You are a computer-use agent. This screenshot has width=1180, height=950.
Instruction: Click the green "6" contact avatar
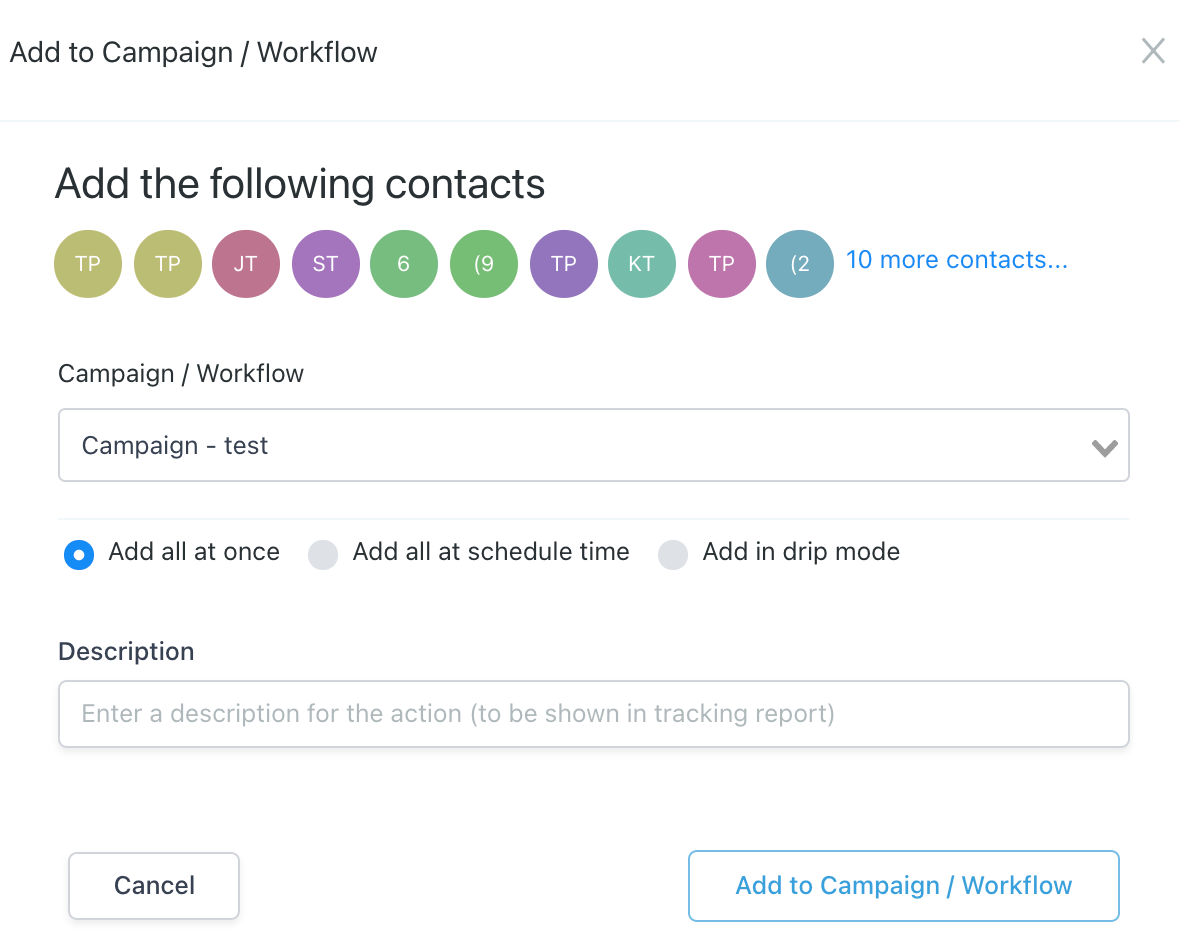click(x=404, y=264)
